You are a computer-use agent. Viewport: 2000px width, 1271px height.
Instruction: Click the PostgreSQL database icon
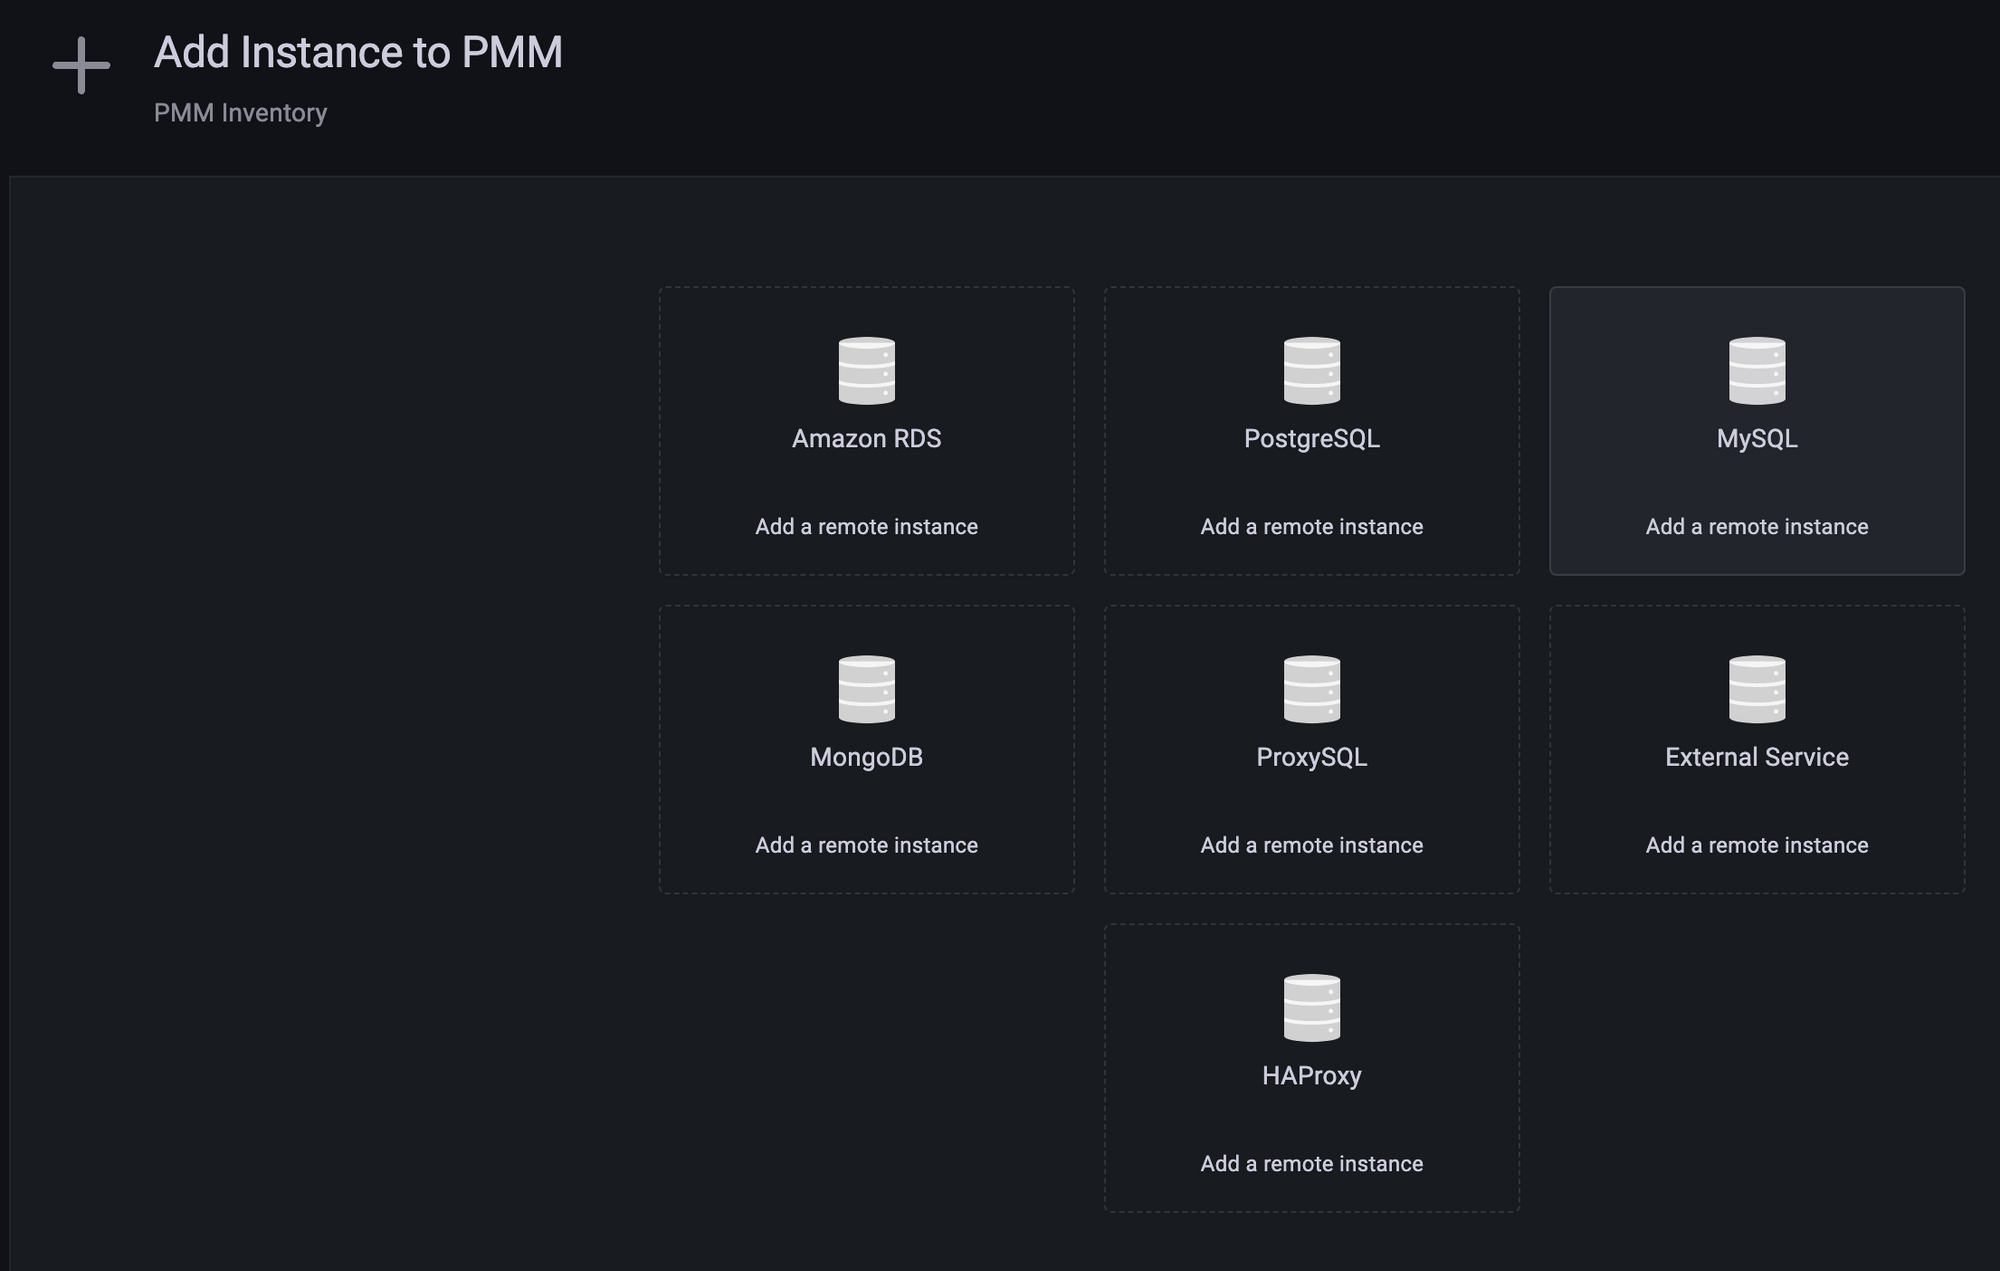pos(1311,371)
